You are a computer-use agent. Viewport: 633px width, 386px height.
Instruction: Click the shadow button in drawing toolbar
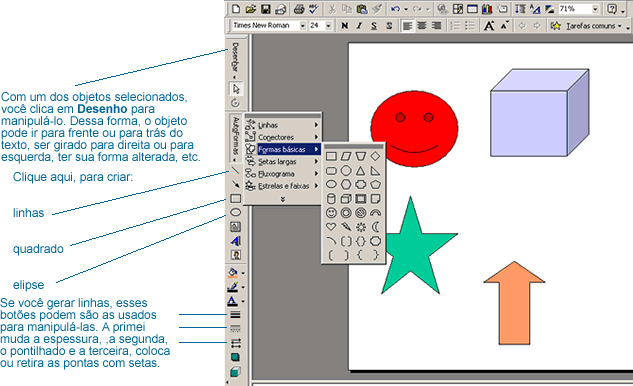[236, 357]
